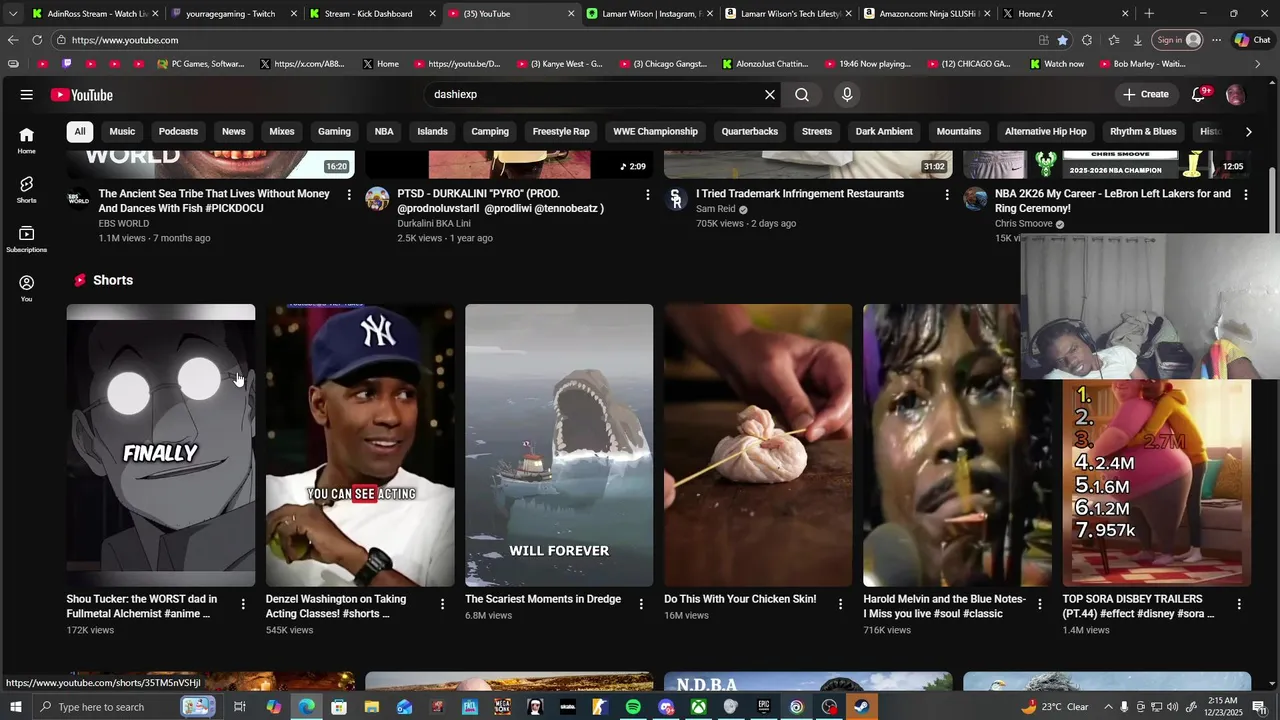The image size is (1280, 720).
Task: Start voice search with the microphone icon
Action: 847,95
